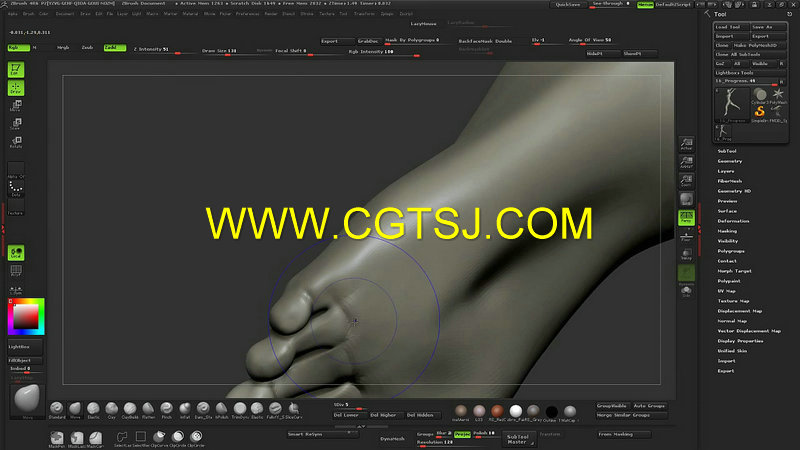
Task: Toggle the Rgb channel button
Action: tap(18, 47)
